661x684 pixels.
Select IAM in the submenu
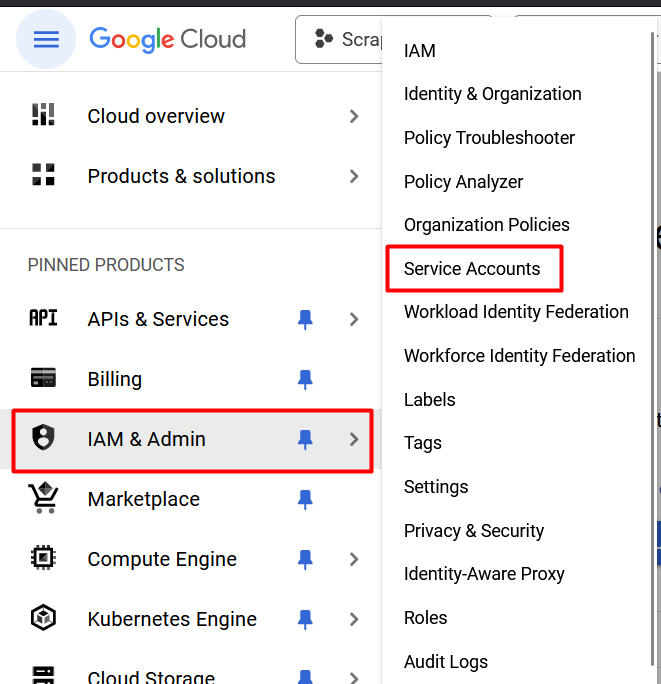tap(420, 51)
